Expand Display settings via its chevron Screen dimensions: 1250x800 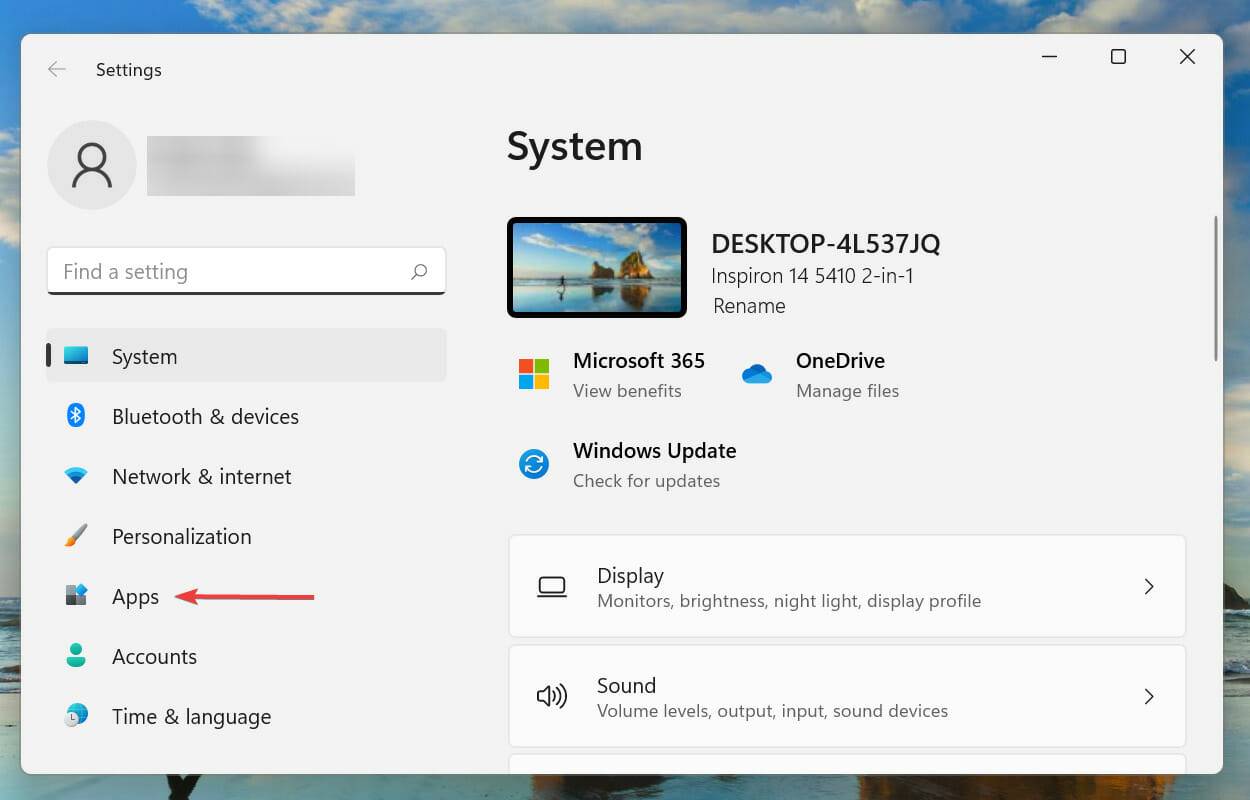[1149, 587]
